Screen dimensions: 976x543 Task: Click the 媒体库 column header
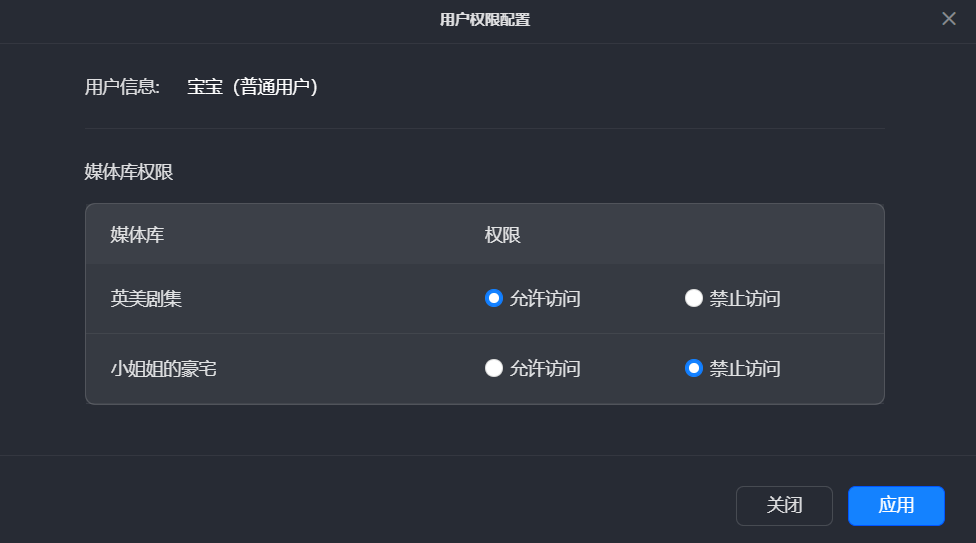click(x=137, y=235)
